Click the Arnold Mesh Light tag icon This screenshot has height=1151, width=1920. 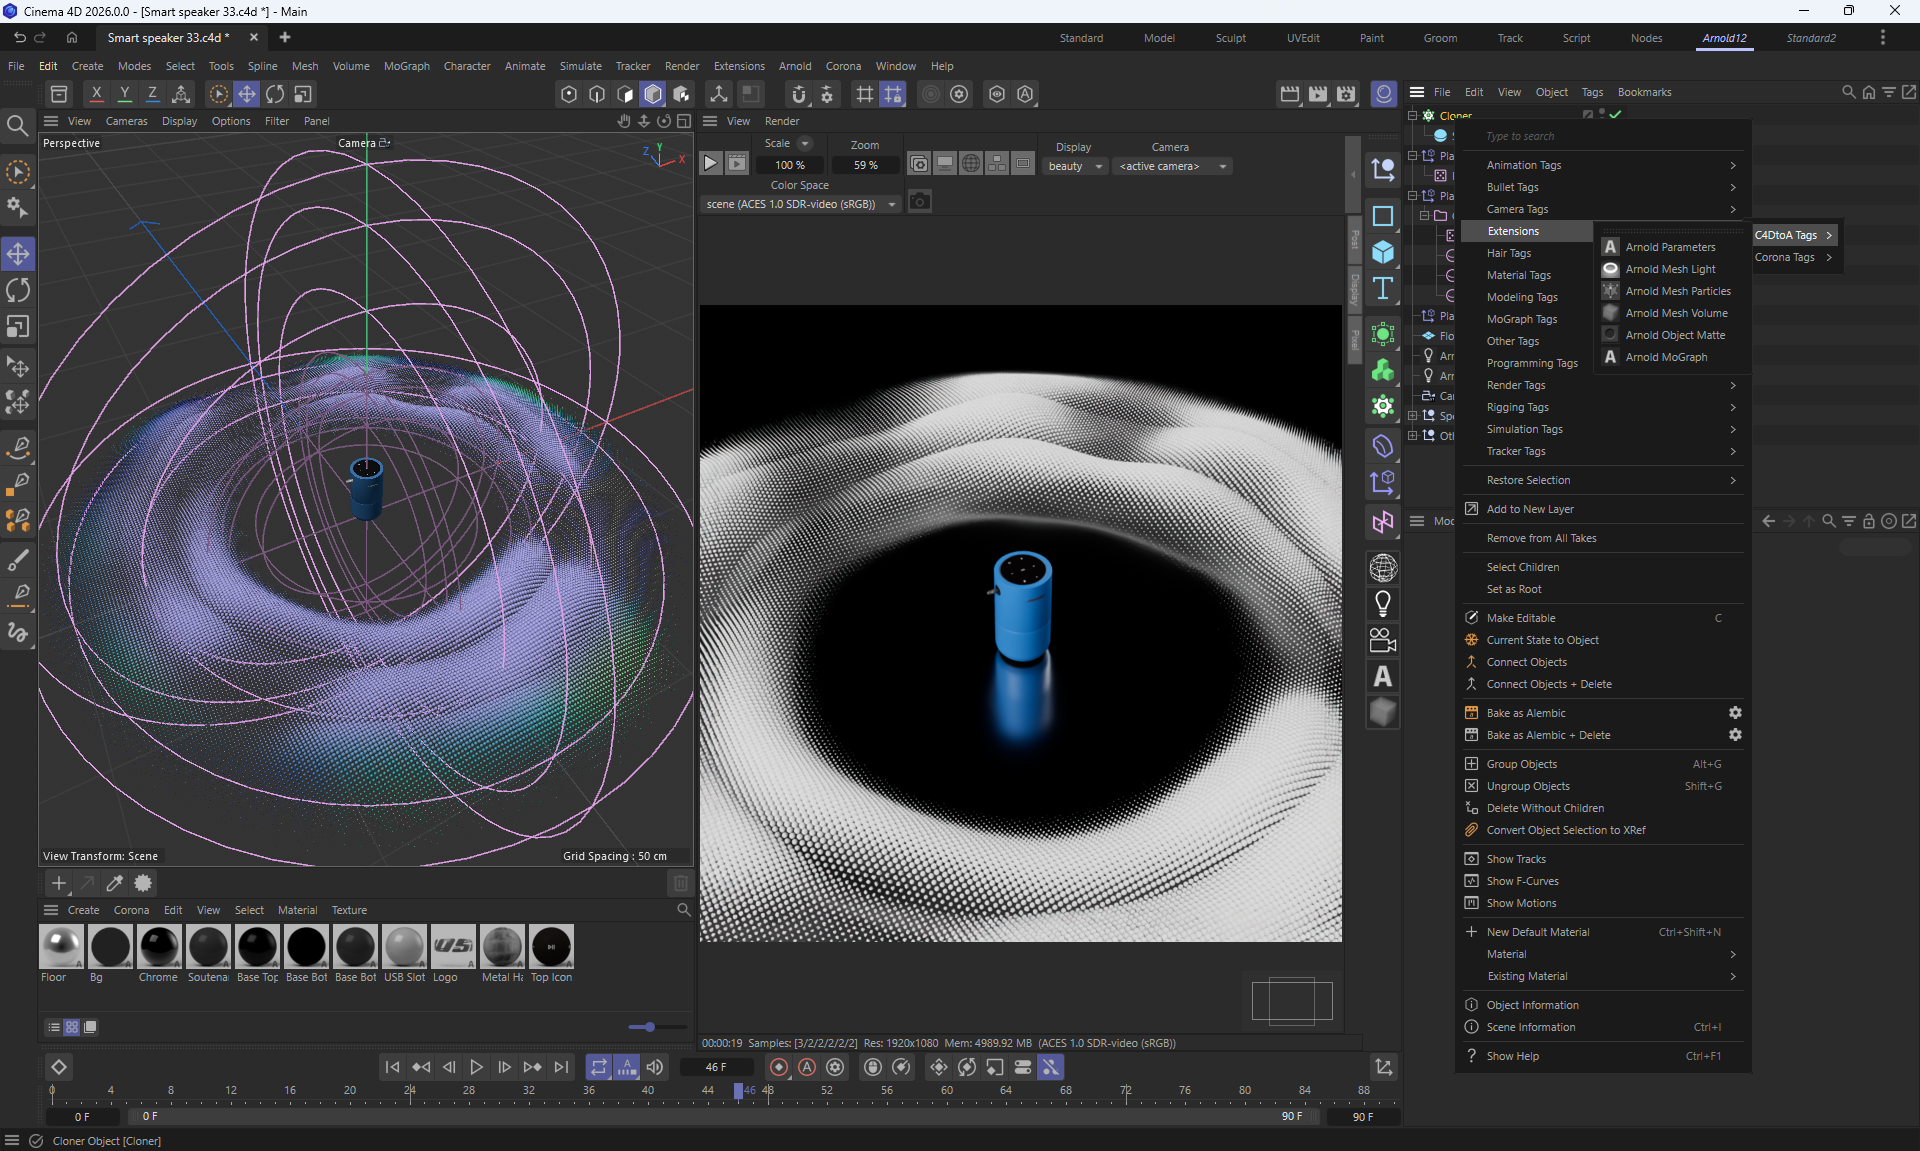click(1610, 269)
